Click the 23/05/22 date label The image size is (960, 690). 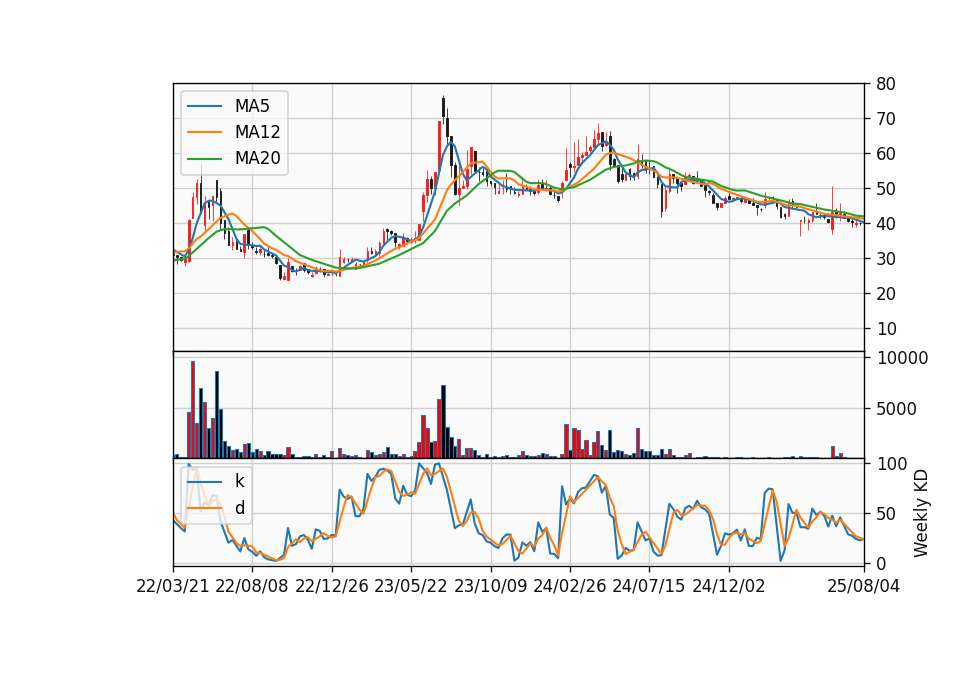click(x=411, y=586)
